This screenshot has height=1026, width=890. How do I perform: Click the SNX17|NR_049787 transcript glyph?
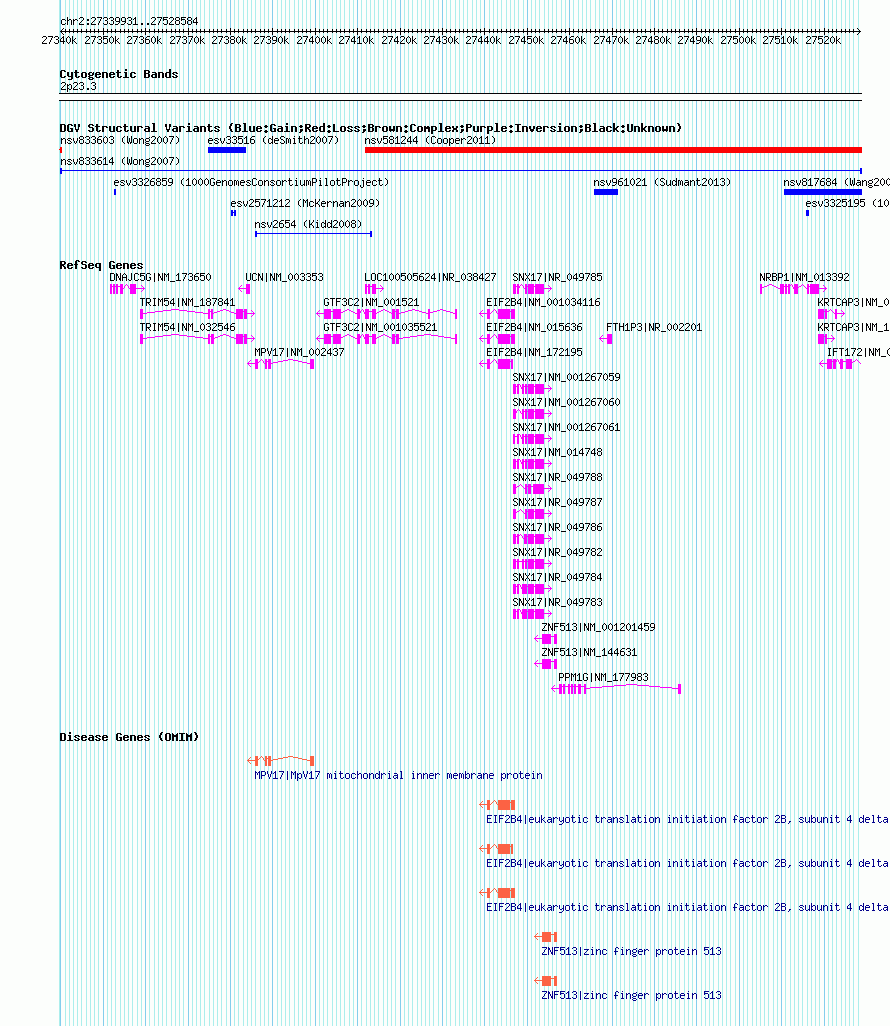point(532,514)
